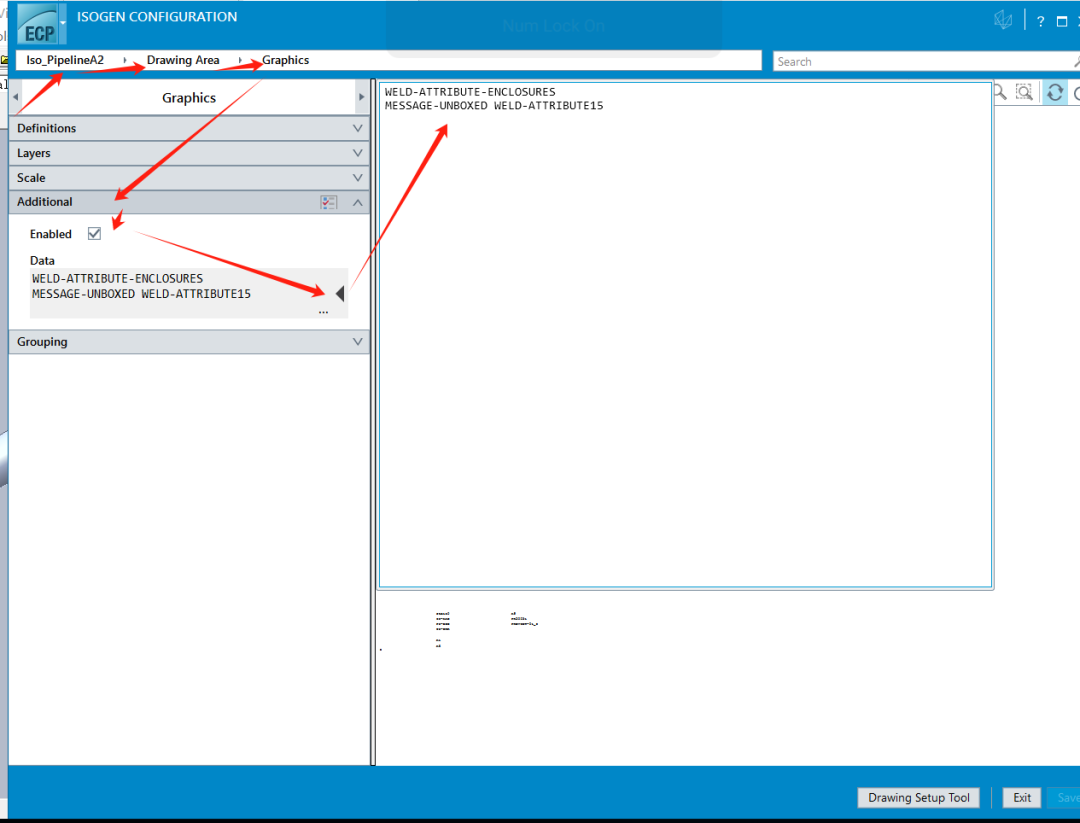Image resolution: width=1080 pixels, height=823 pixels.
Task: Expand the Layers section
Action: (189, 153)
